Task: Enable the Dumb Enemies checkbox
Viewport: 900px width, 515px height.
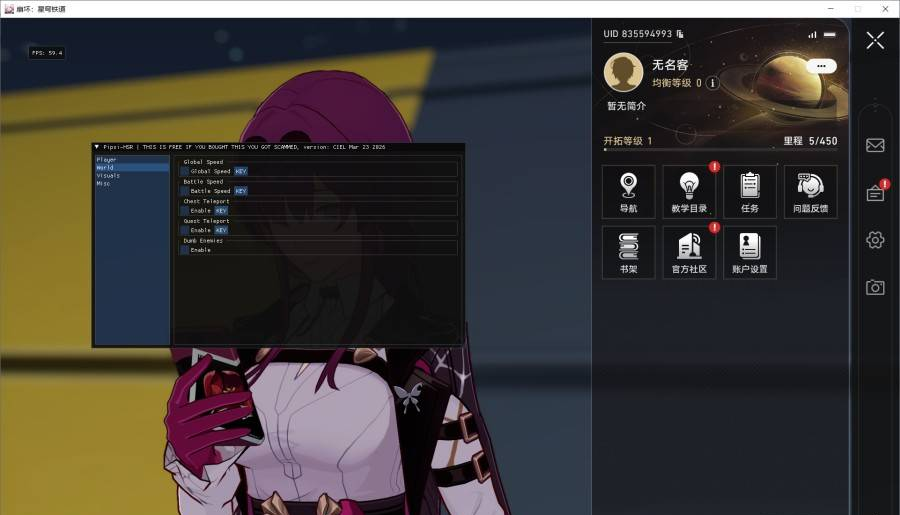Action: click(x=185, y=250)
